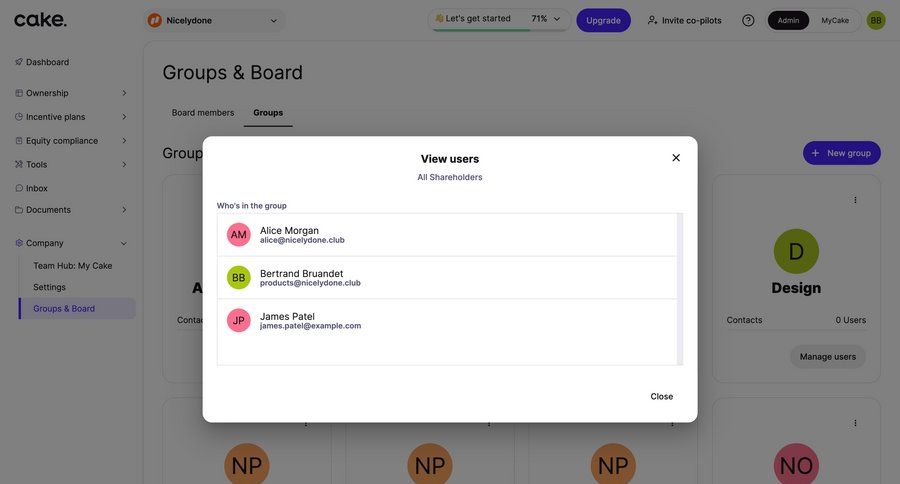Click the Upgrade button
This screenshot has height=484, width=900.
point(603,20)
